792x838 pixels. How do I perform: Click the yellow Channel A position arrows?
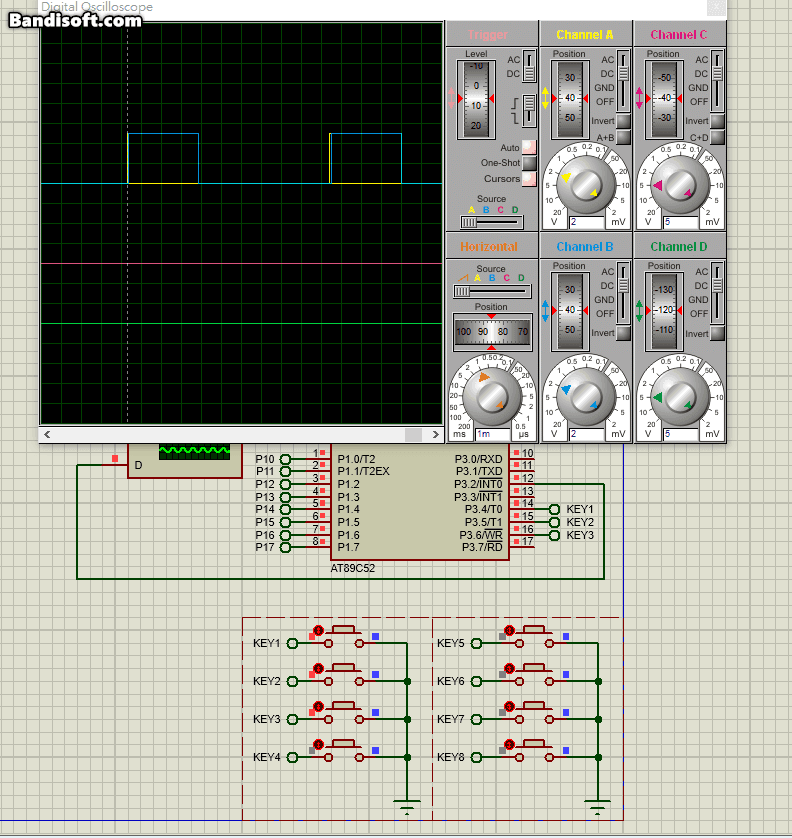[545, 98]
